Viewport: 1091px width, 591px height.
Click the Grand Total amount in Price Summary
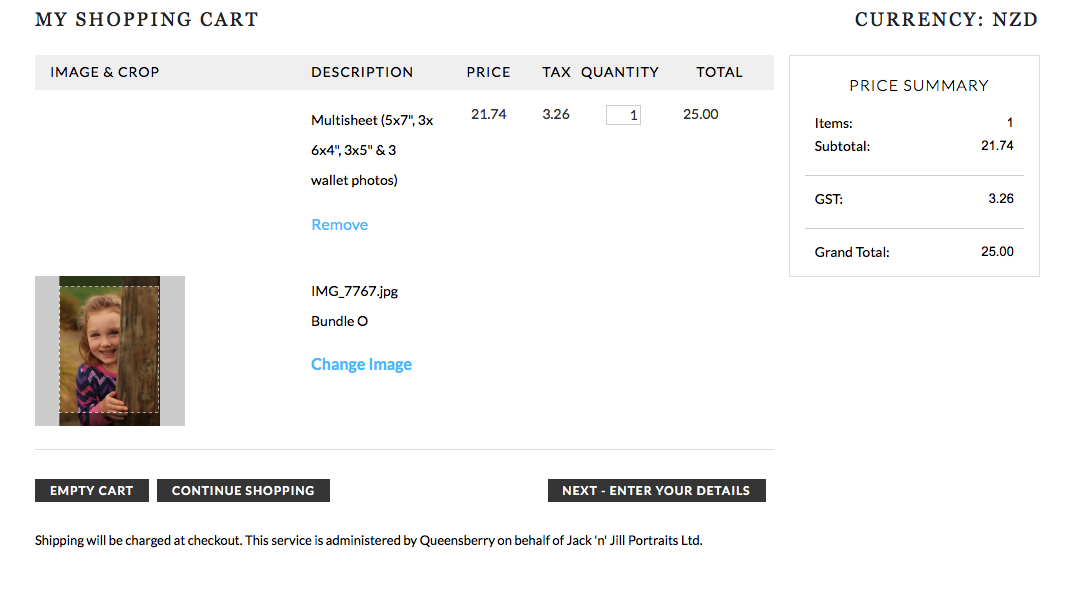coord(997,252)
